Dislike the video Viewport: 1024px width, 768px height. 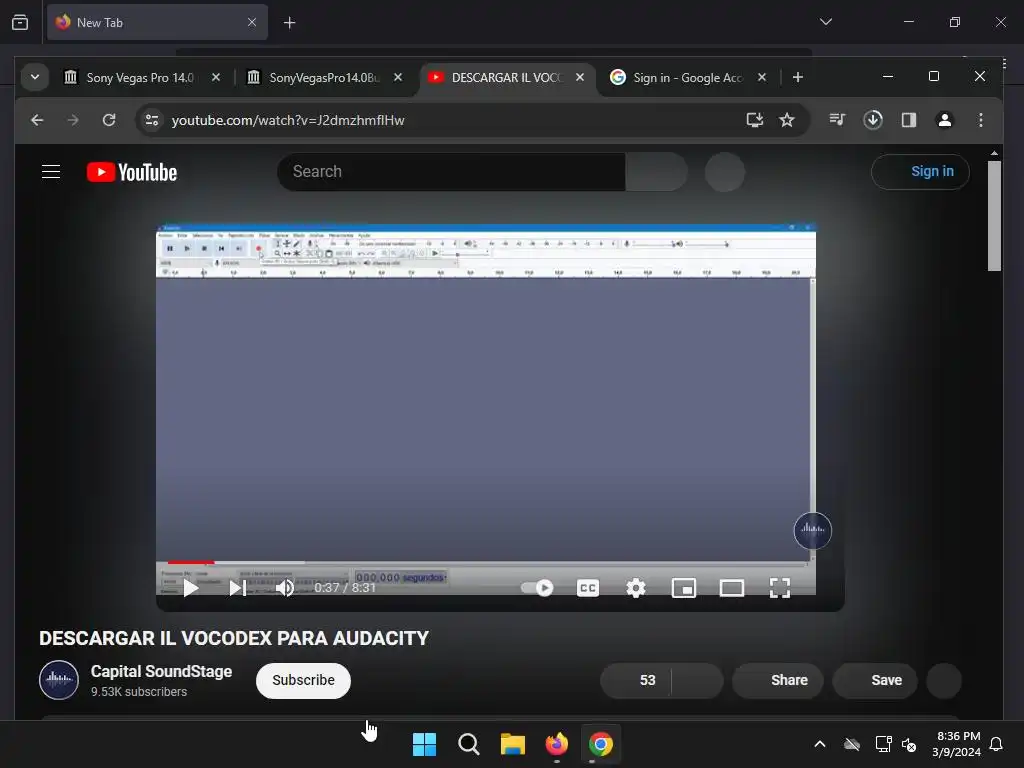(x=697, y=680)
